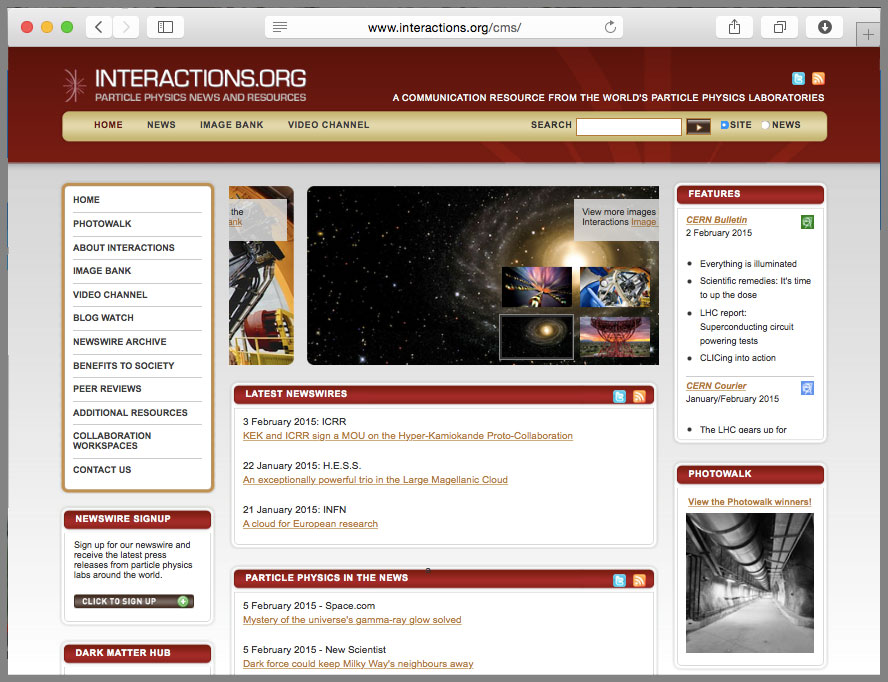Click the search text field
Screen dimensions: 888x682
629,127
